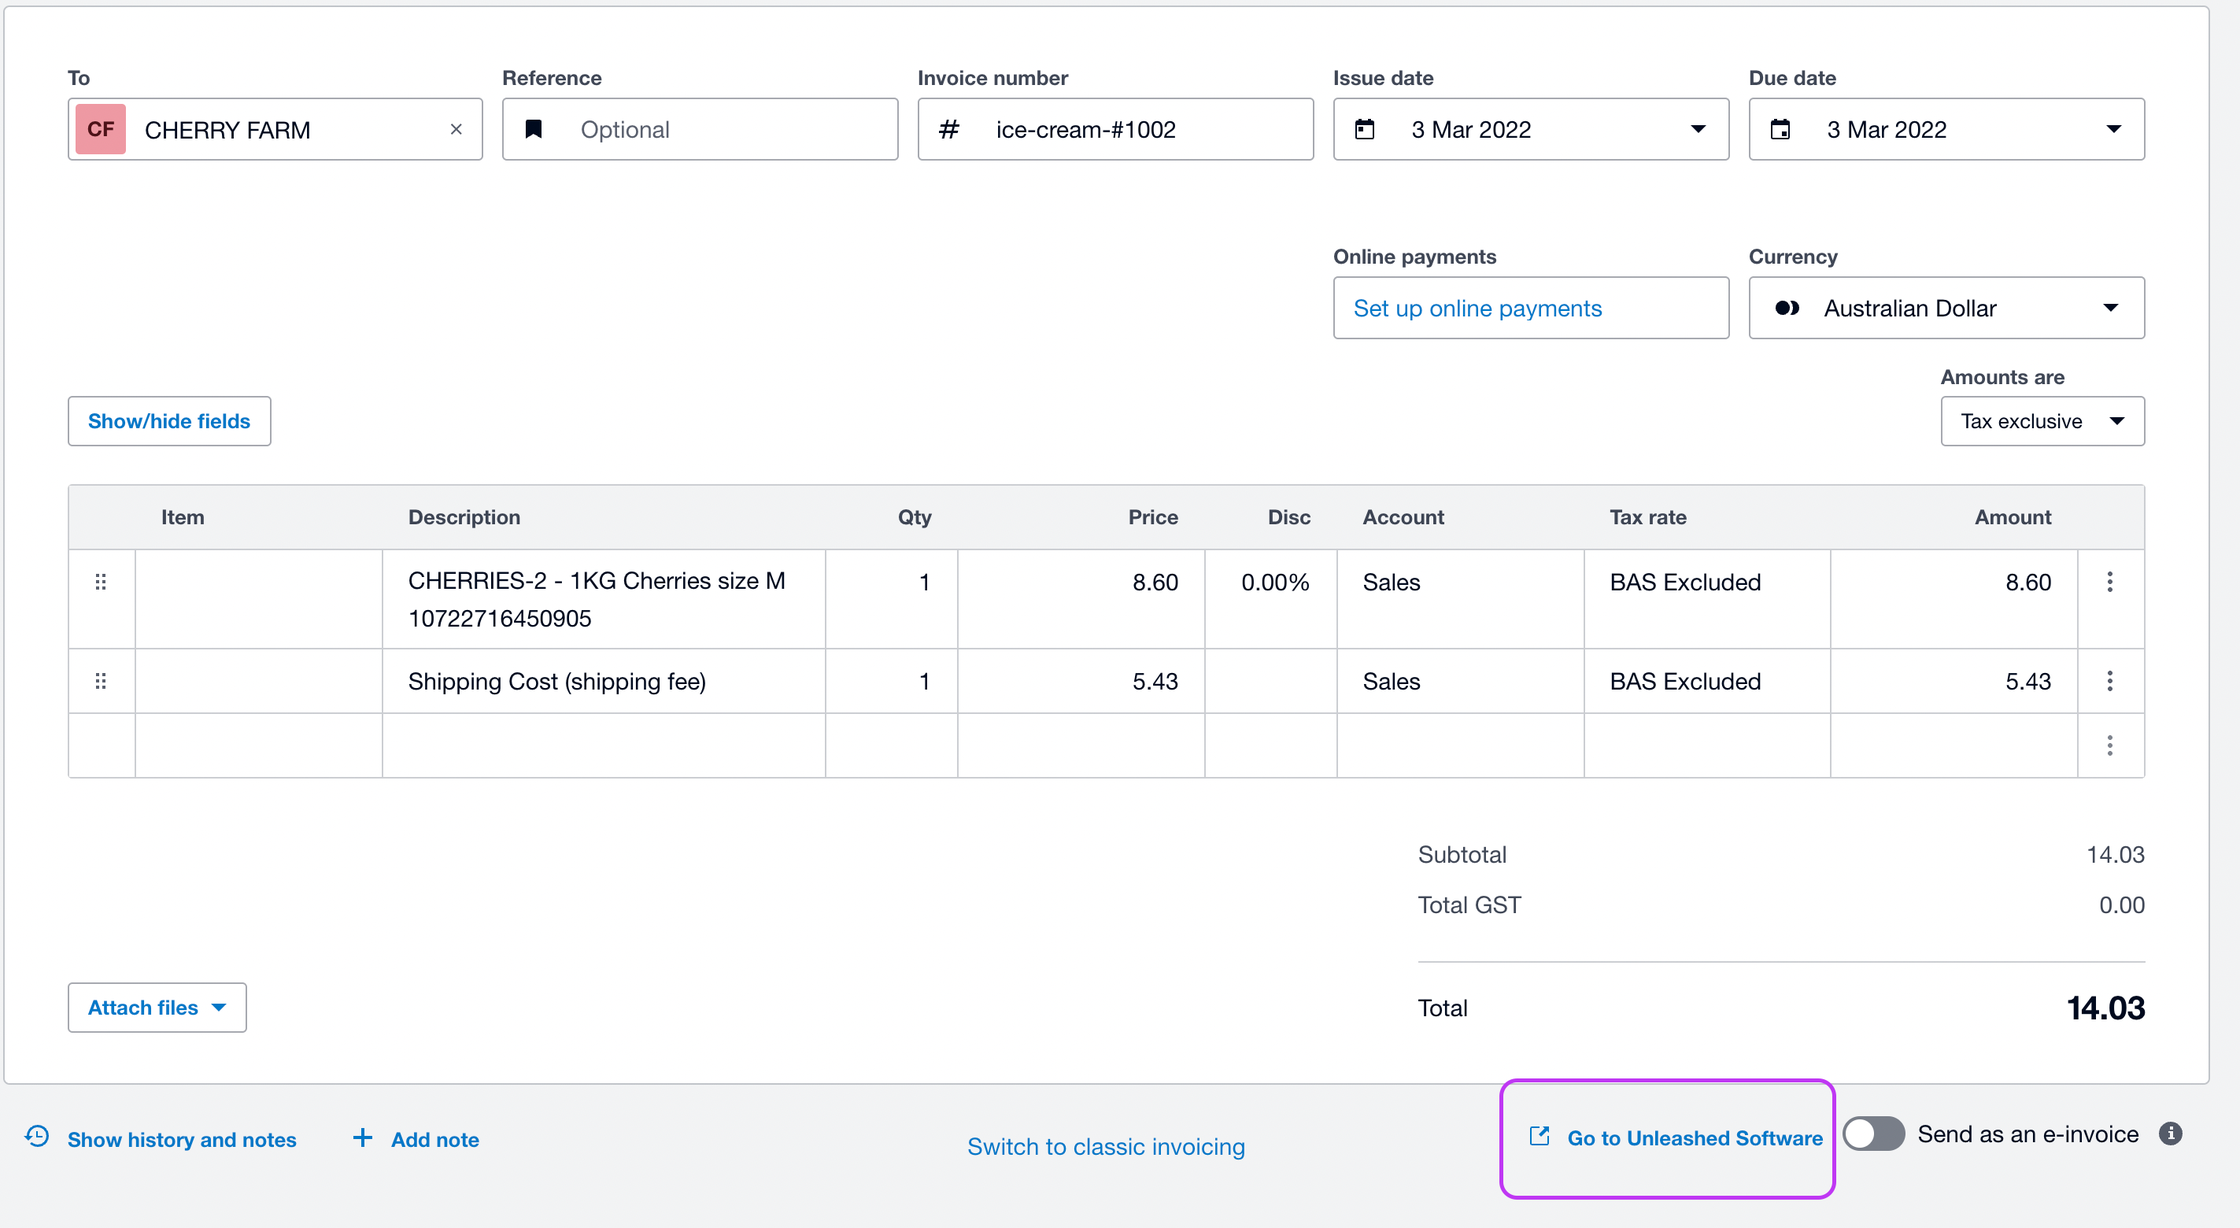Click the CF avatar in the To field

tap(101, 129)
